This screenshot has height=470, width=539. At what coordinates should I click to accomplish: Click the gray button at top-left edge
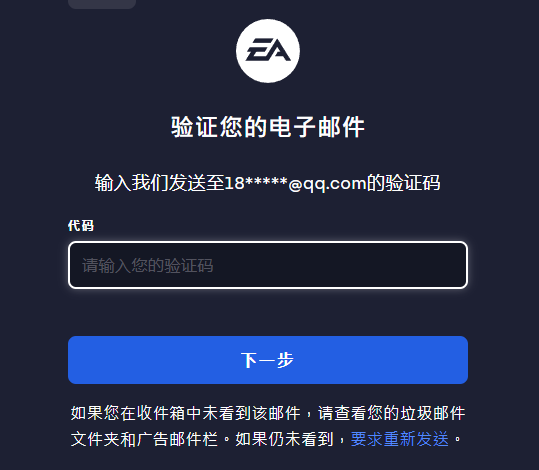tap(102, 4)
